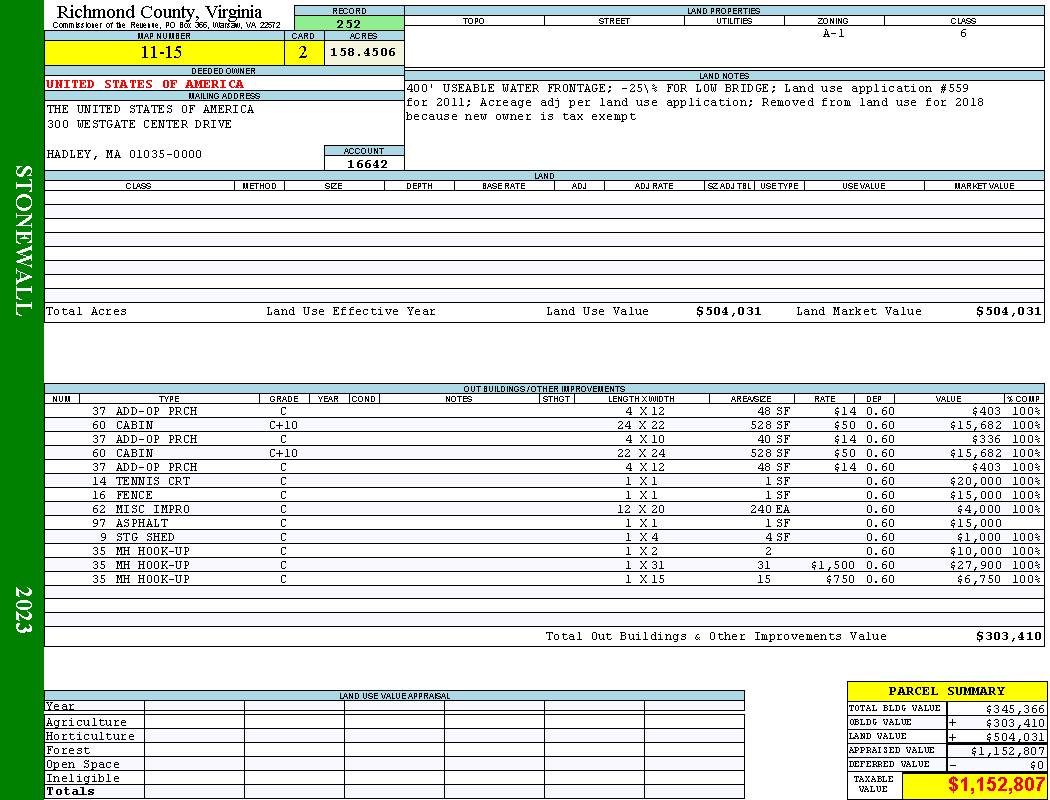
Task: Click the $750 rate cell
Action: click(840, 580)
